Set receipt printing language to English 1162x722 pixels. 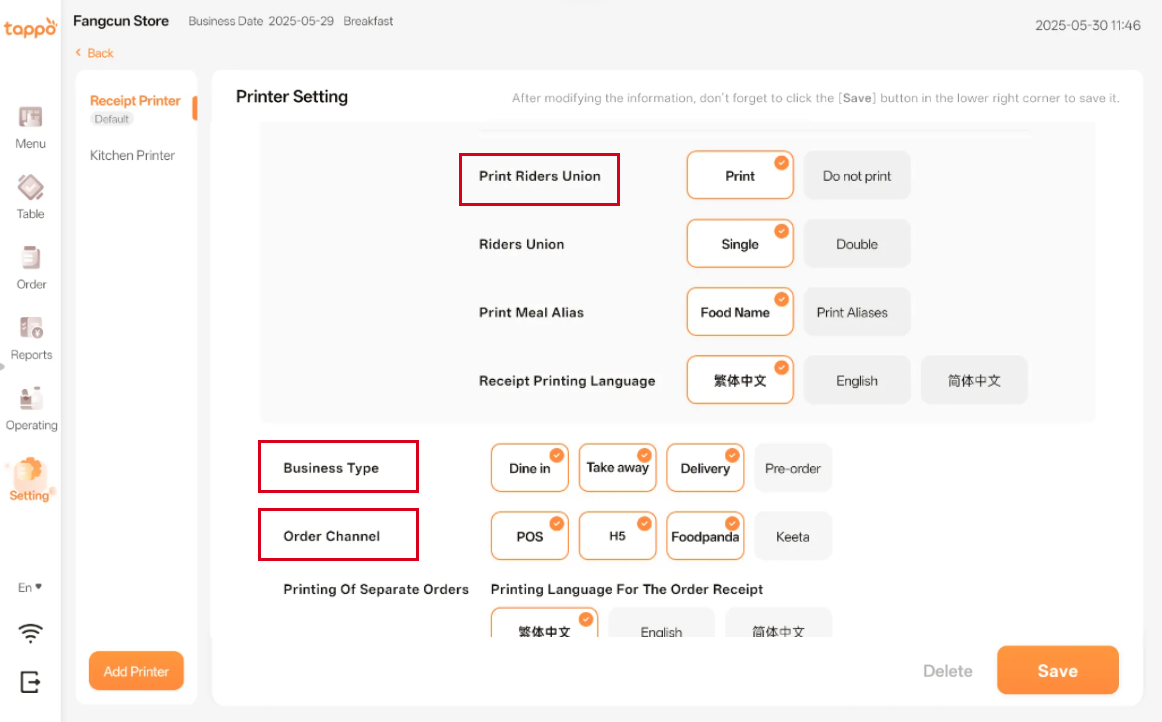pos(856,381)
